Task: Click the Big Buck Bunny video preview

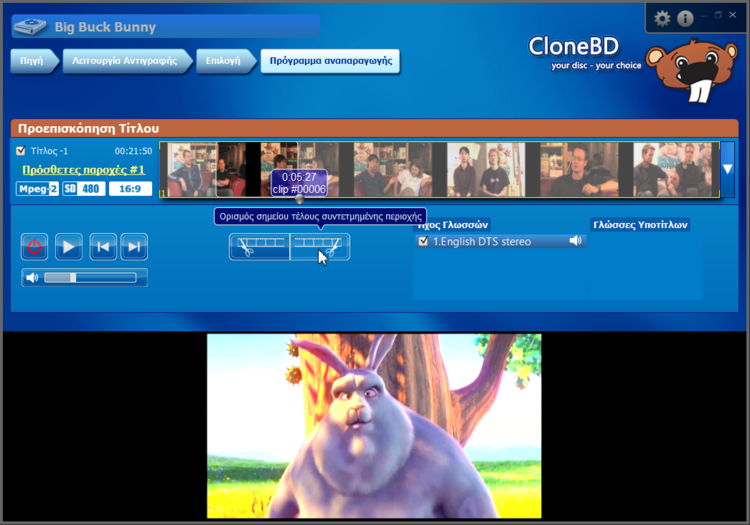Action: click(374, 426)
